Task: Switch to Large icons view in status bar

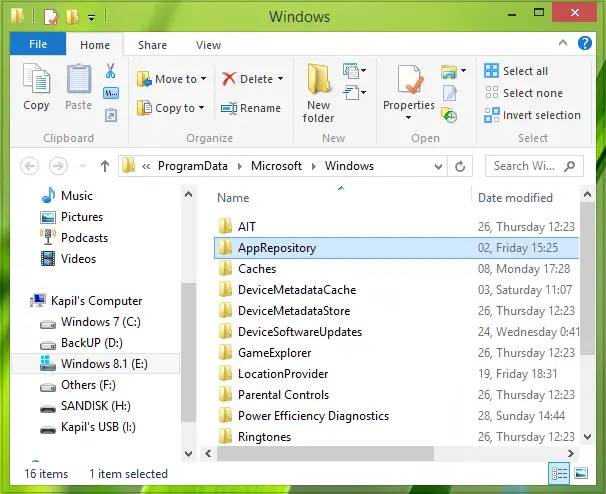Action: (x=581, y=473)
